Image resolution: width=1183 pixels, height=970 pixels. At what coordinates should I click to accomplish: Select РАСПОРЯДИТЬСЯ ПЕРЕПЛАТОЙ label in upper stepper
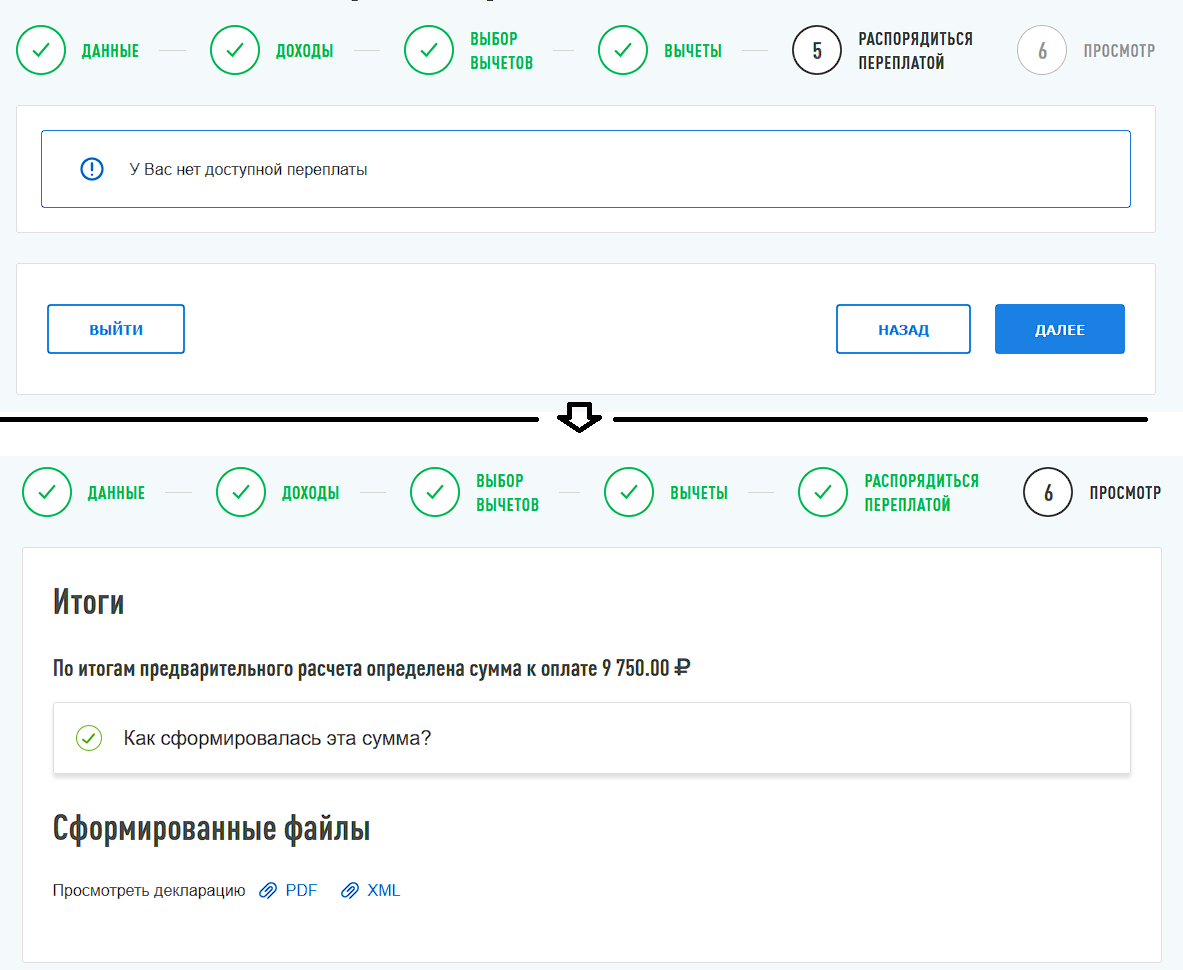pyautogui.click(x=915, y=51)
